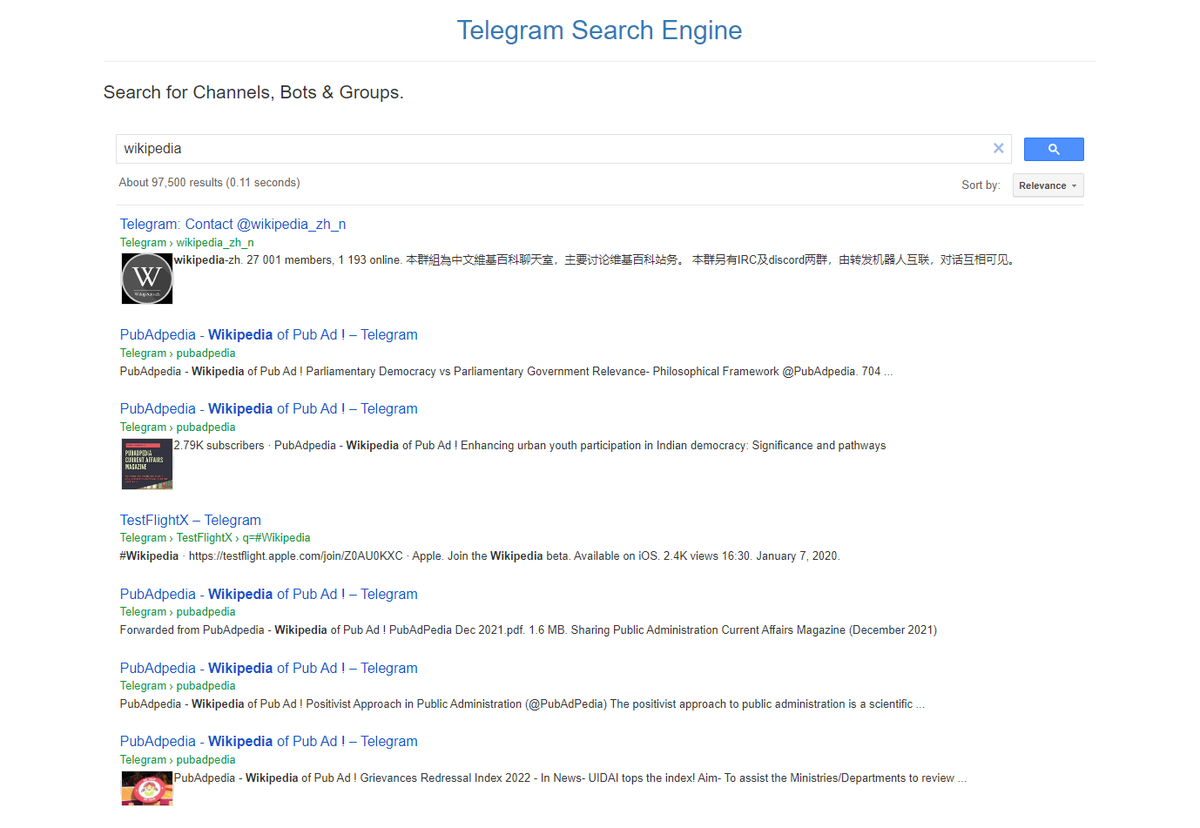Clear the search box with the X icon
This screenshot has width=1200, height=828.
[998, 148]
